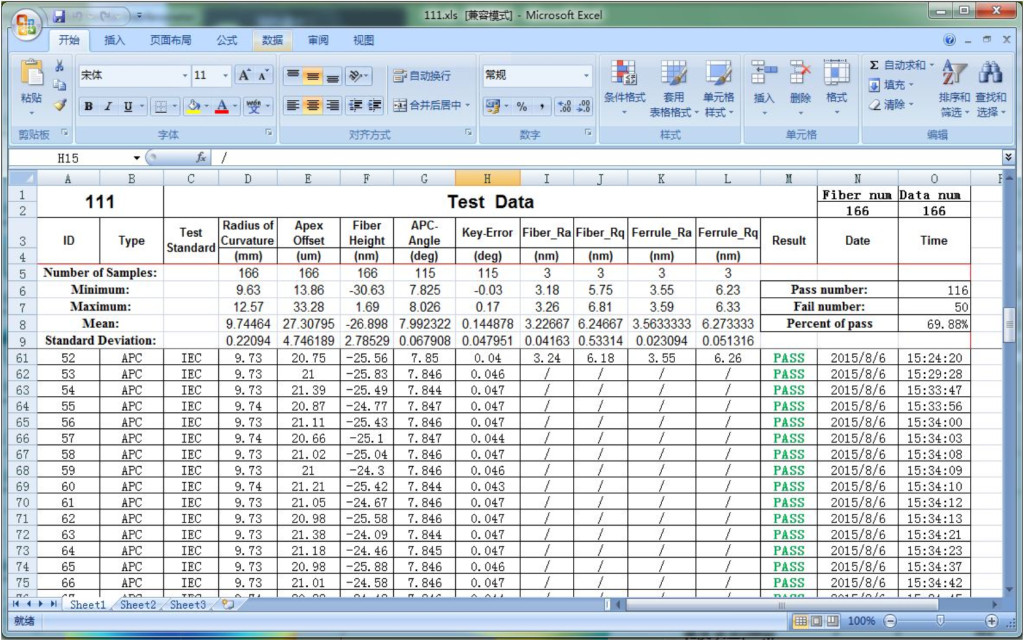Viewport: 1024px width, 641px height.
Task: Toggle bold formatting
Action: 89,106
